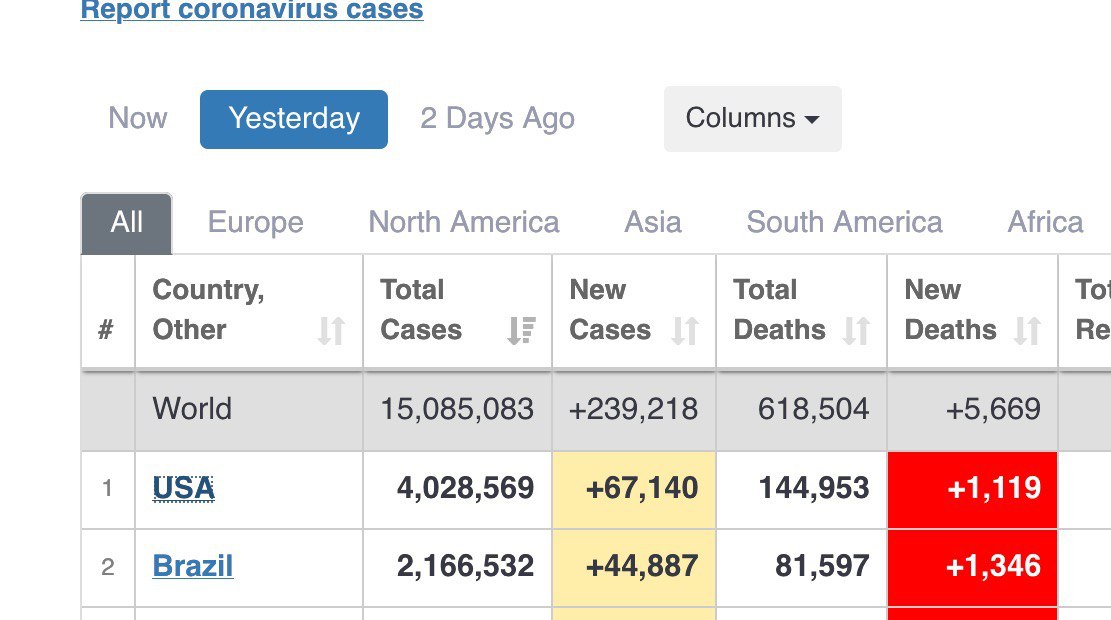Click the World row label
This screenshot has width=1111, height=620.
click(x=192, y=409)
